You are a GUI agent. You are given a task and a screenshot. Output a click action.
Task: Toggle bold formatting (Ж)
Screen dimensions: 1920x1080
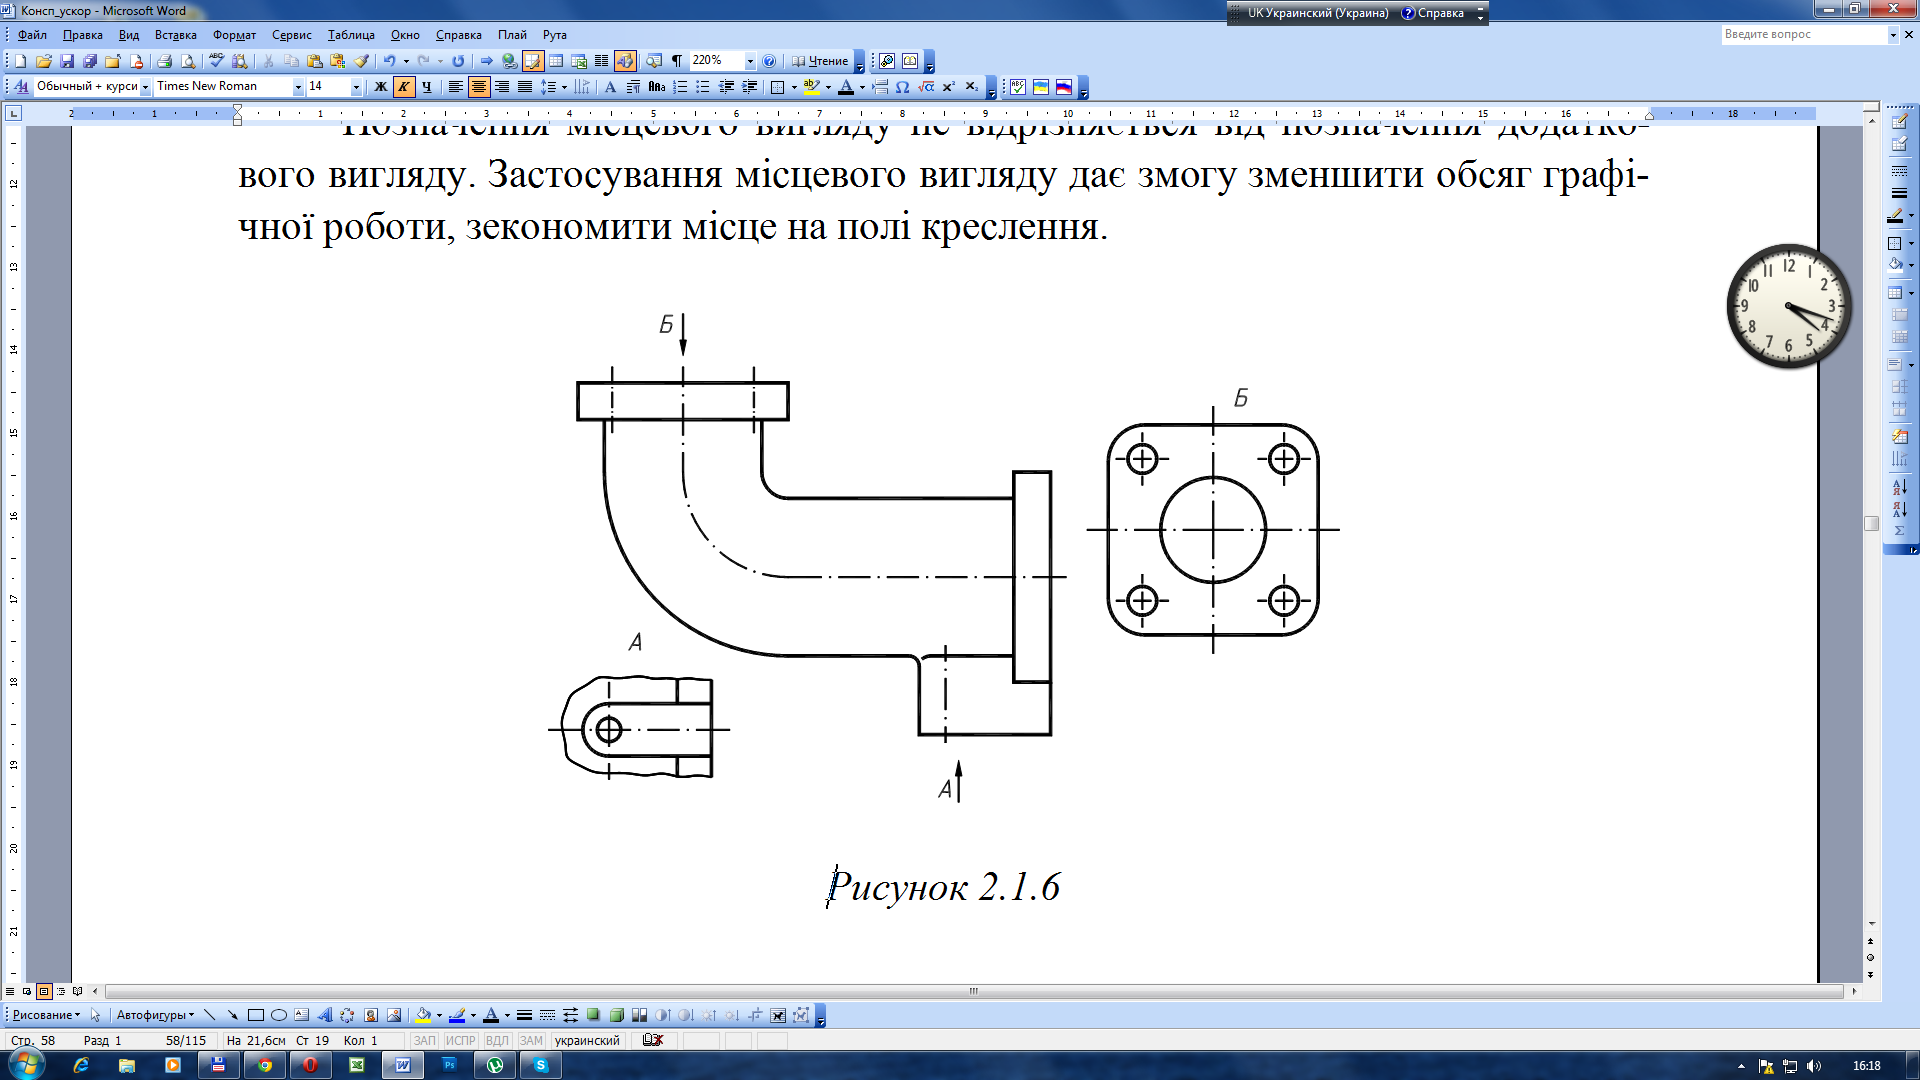click(380, 87)
